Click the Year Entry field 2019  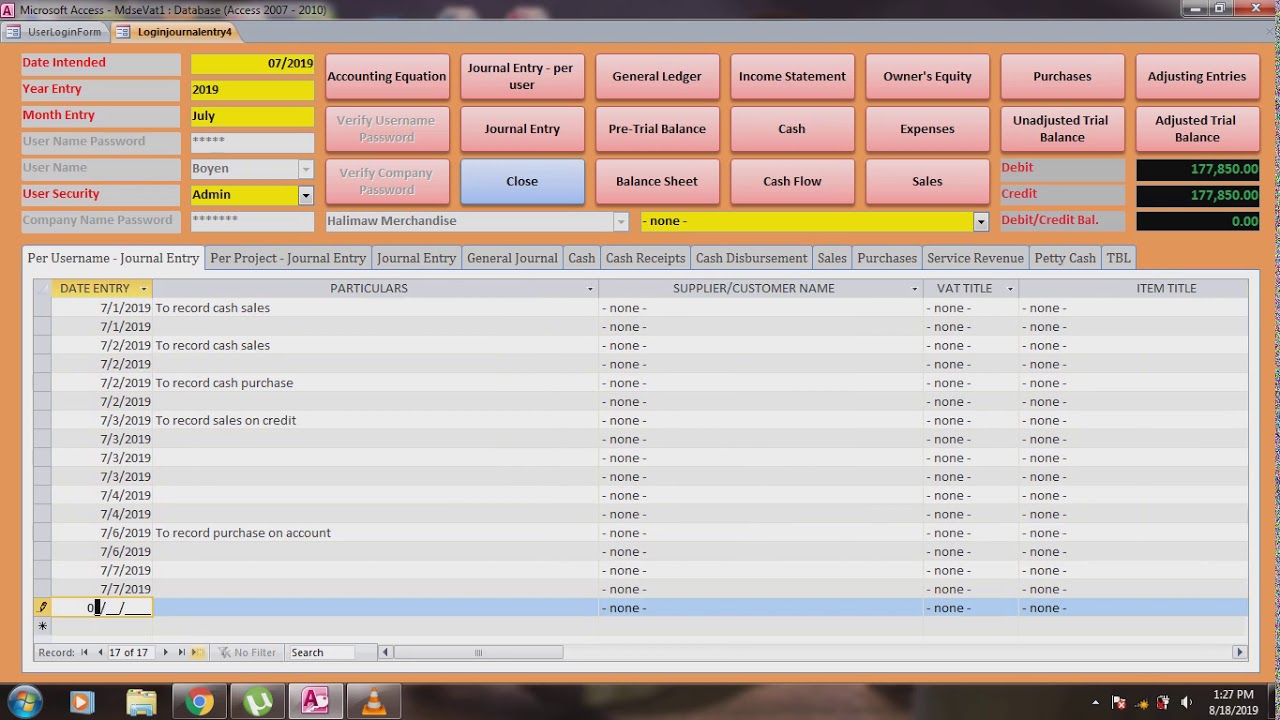tap(252, 90)
